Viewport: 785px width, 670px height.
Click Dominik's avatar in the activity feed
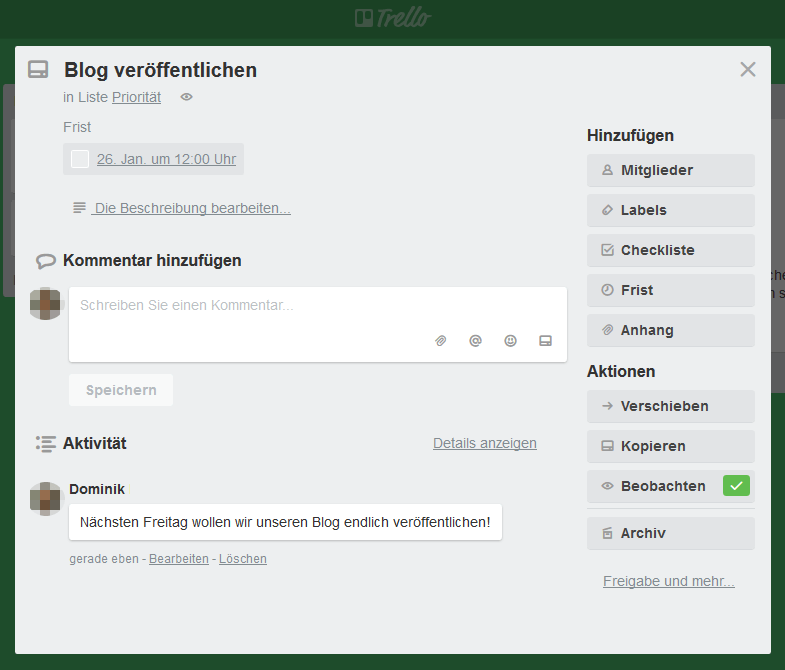tap(46, 498)
